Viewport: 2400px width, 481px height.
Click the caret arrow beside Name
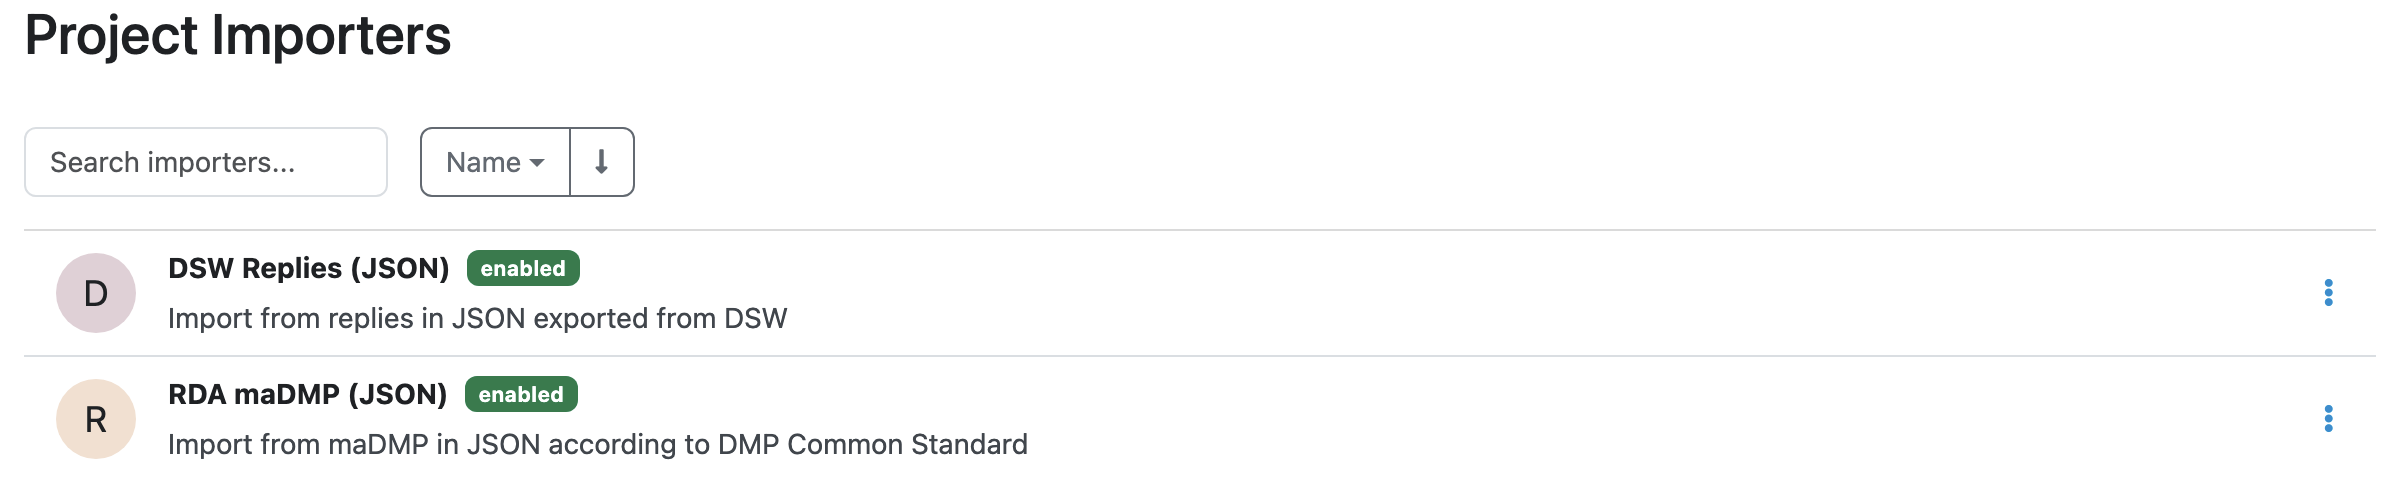pos(537,163)
